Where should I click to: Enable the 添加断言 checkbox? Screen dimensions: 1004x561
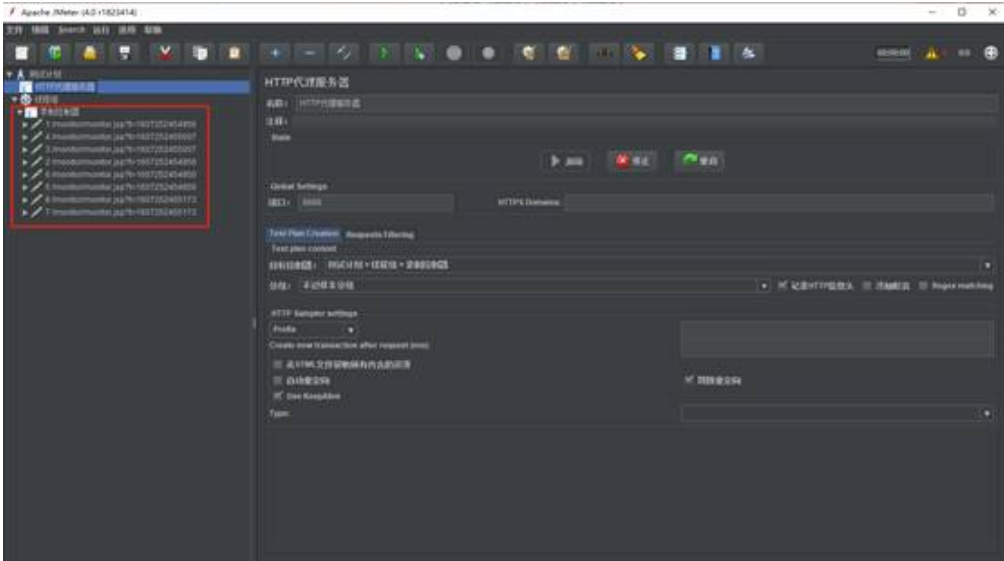point(867,286)
